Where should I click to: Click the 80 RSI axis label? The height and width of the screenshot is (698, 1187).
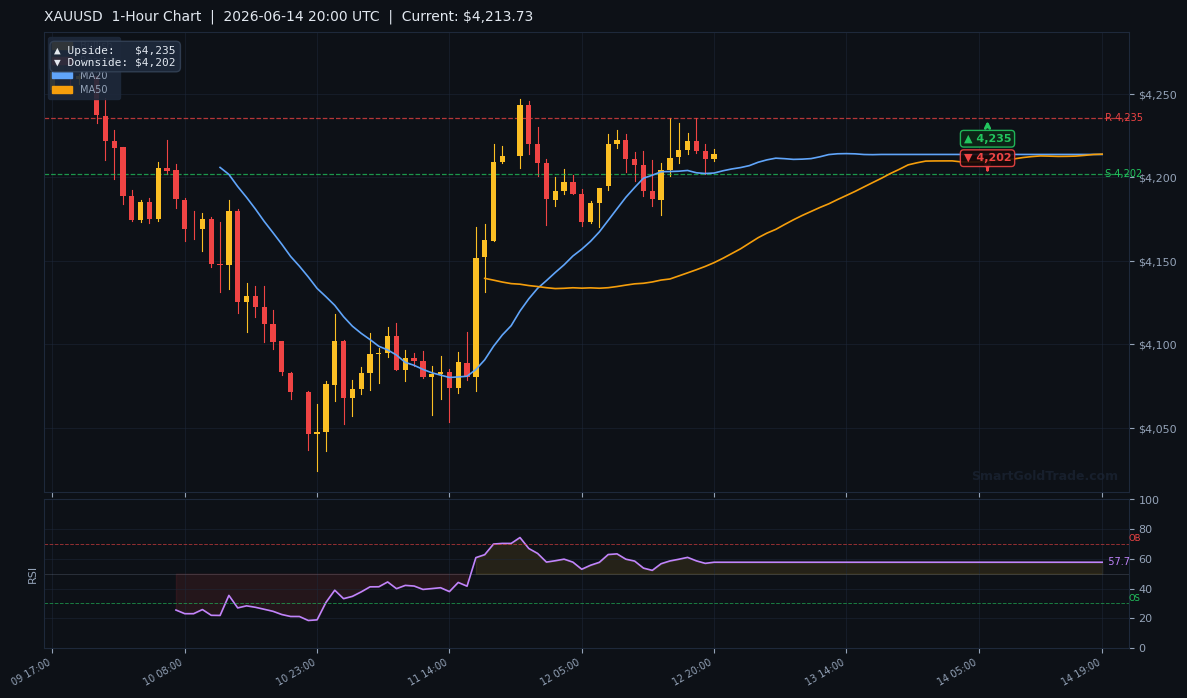click(x=1145, y=530)
